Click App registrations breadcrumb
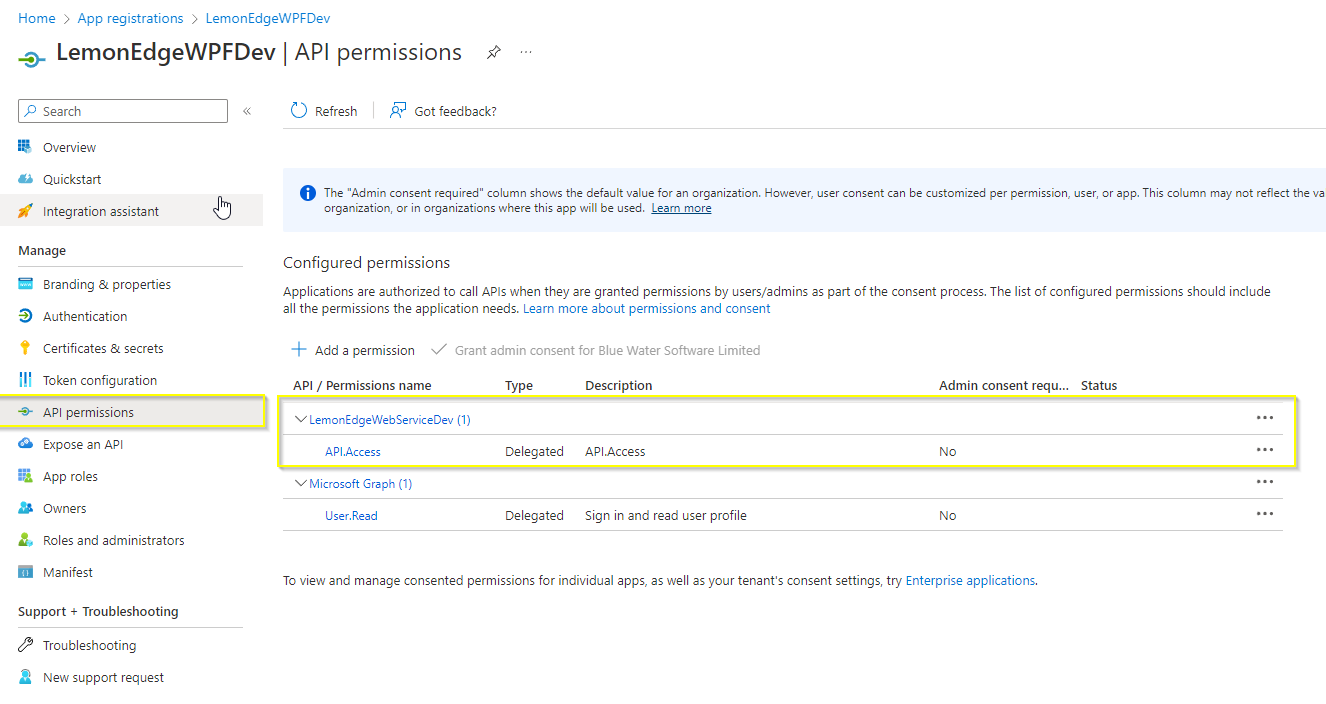The width and height of the screenshot is (1326, 704). 130,18
